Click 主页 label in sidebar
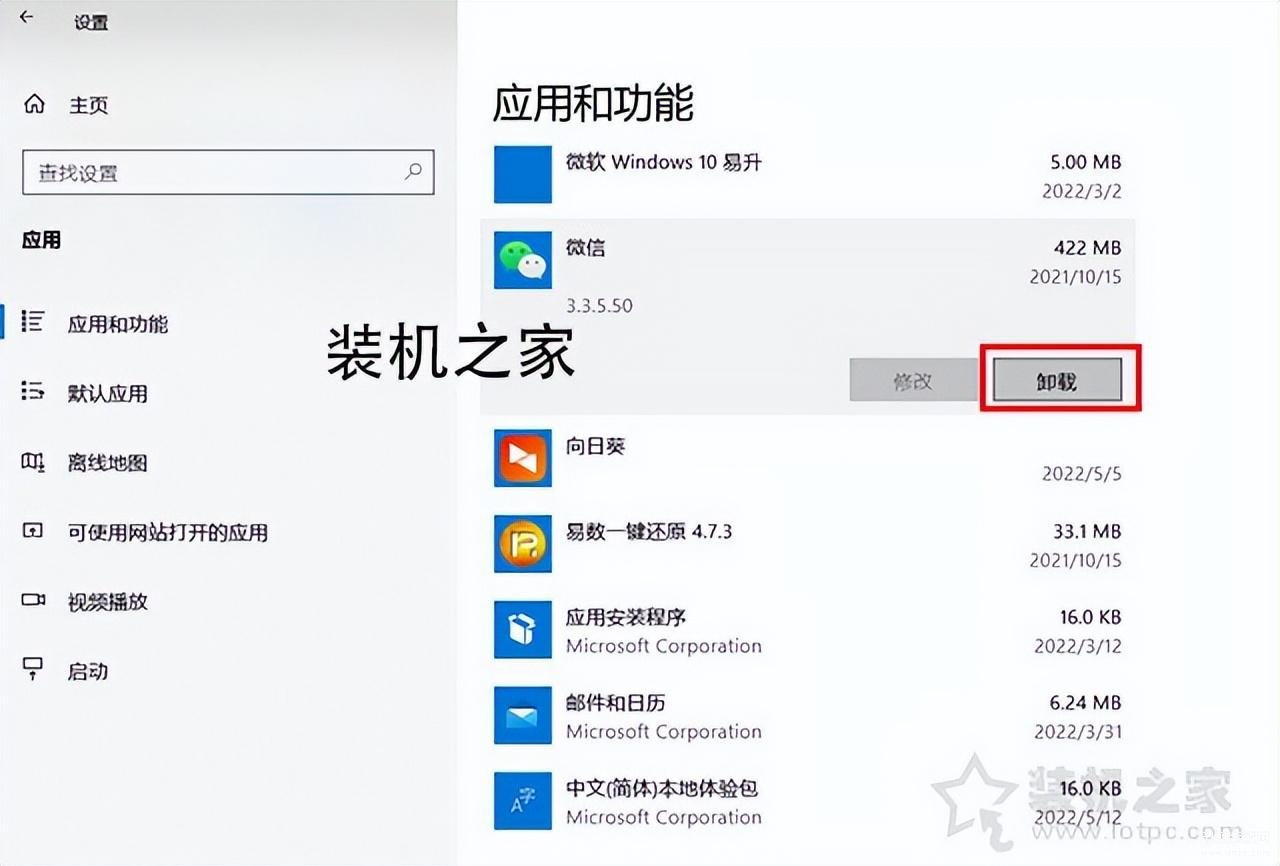The height and width of the screenshot is (866, 1280). [x=88, y=106]
